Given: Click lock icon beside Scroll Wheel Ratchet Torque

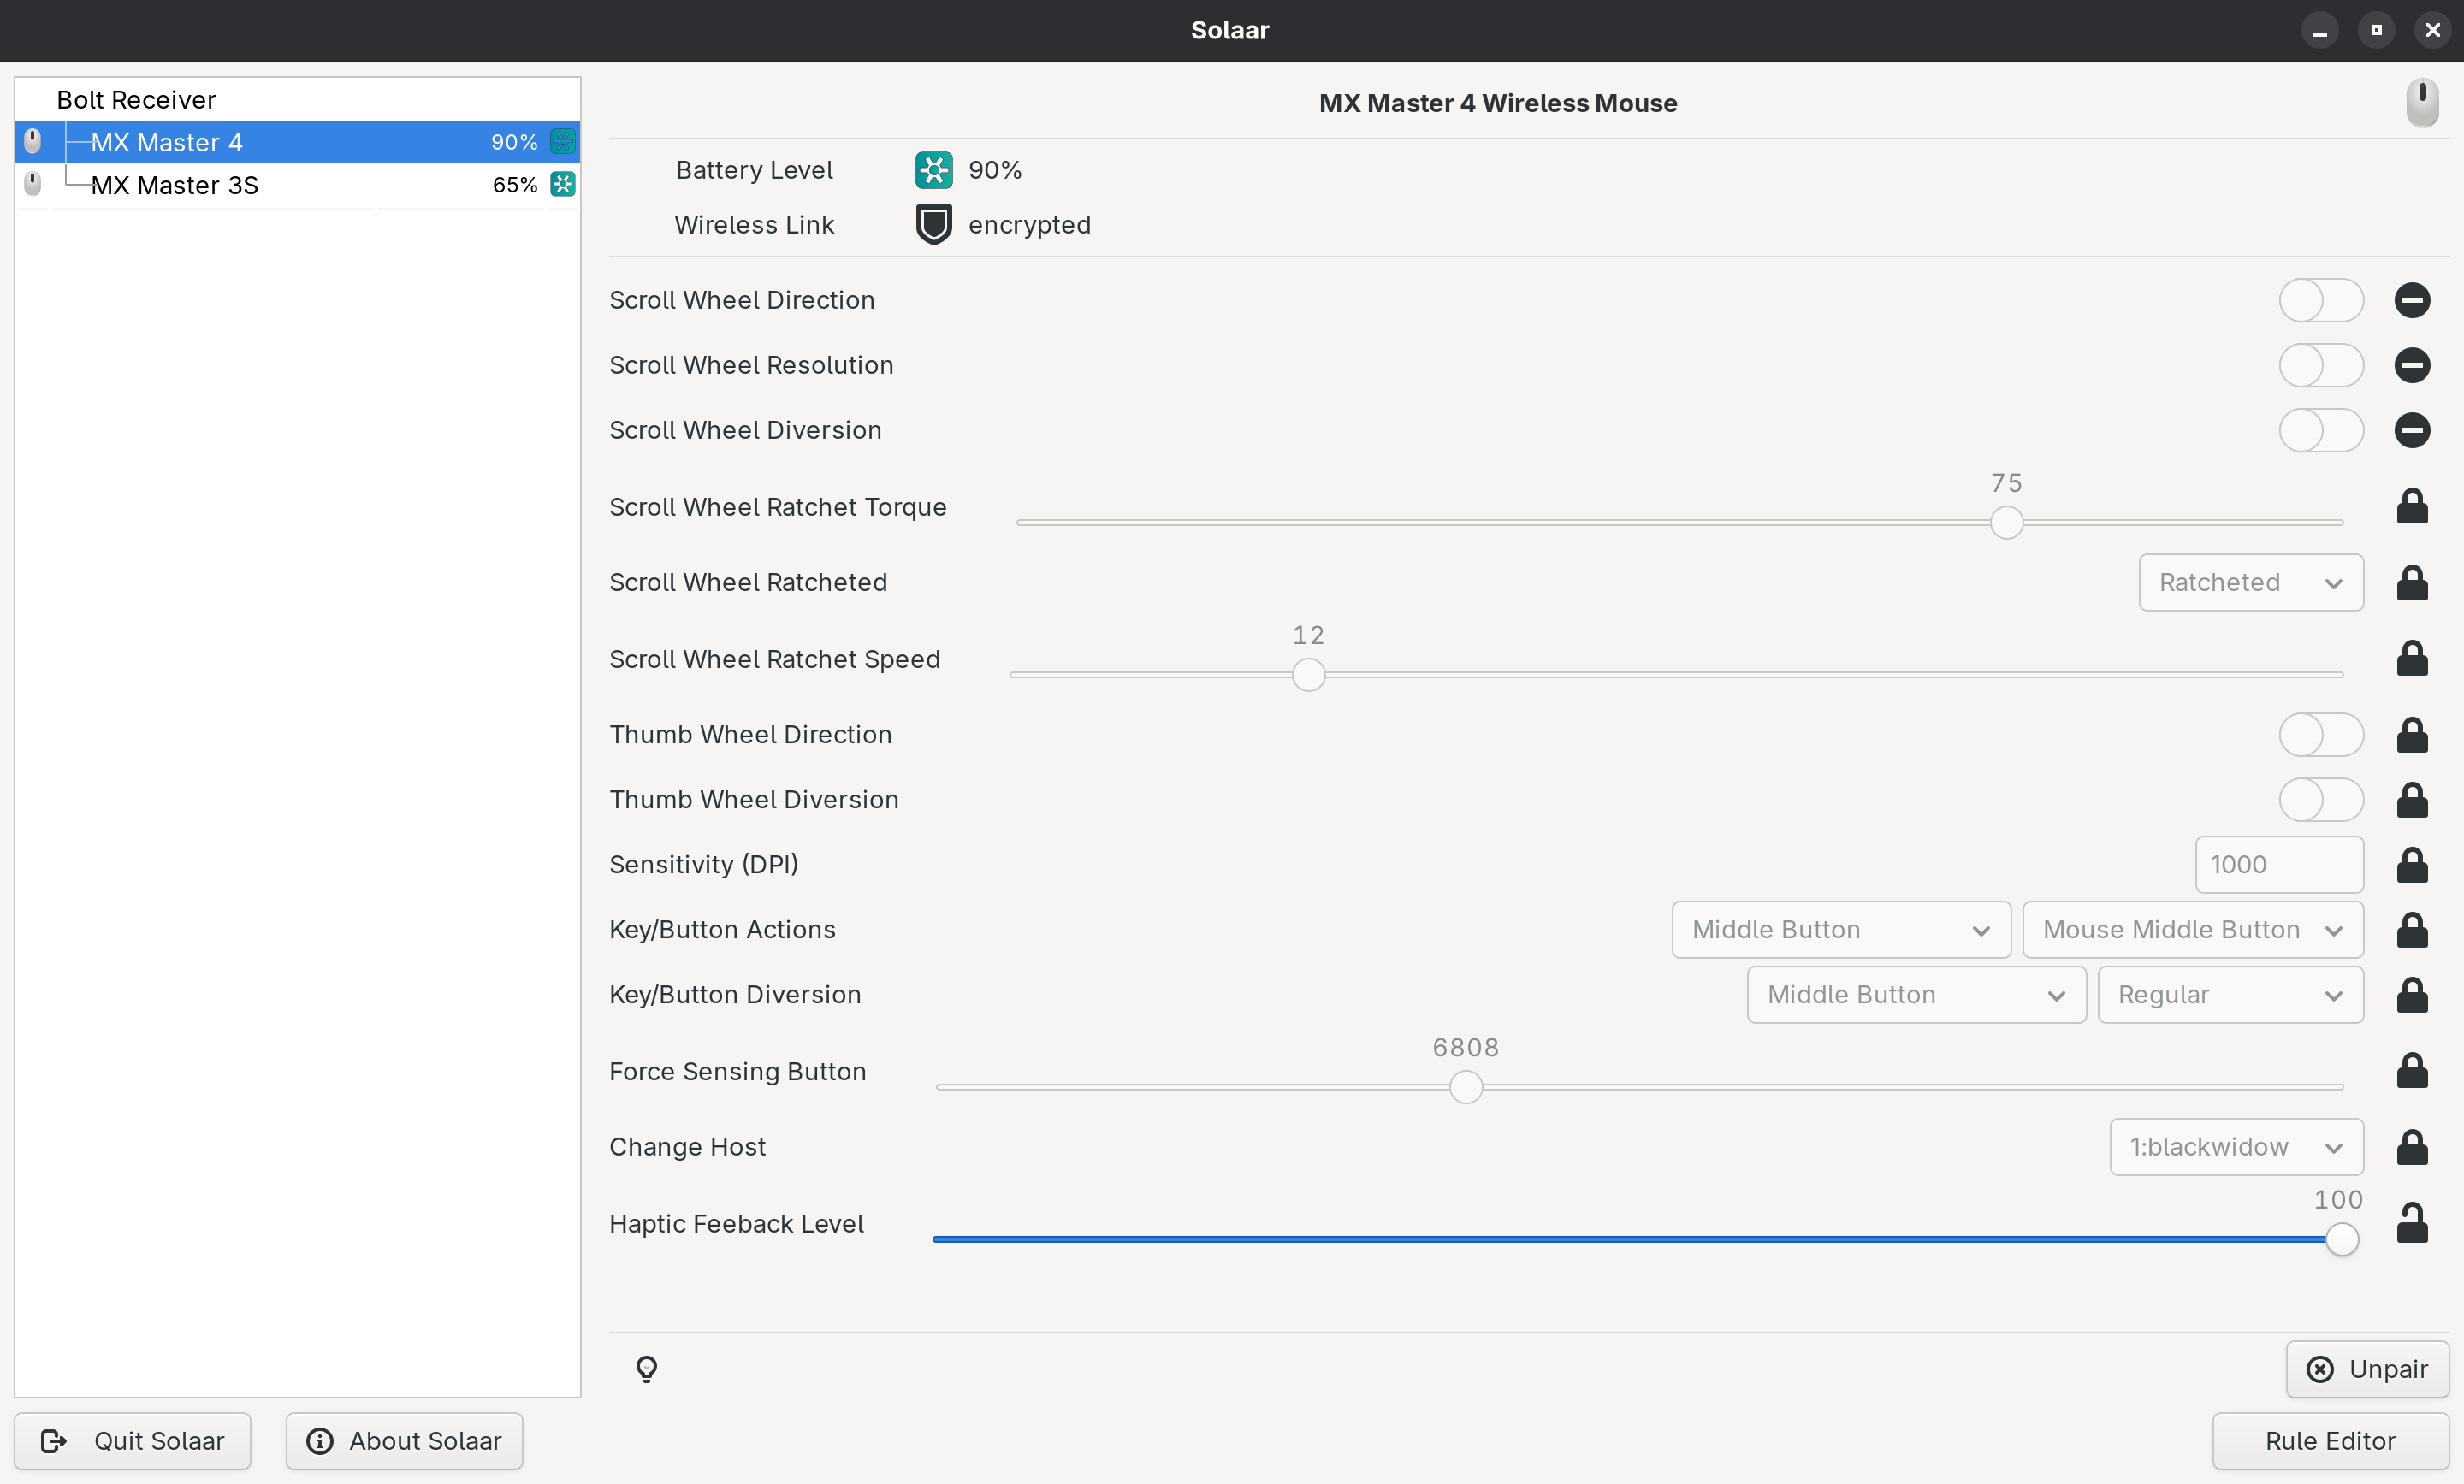Looking at the screenshot, I should (x=2411, y=507).
